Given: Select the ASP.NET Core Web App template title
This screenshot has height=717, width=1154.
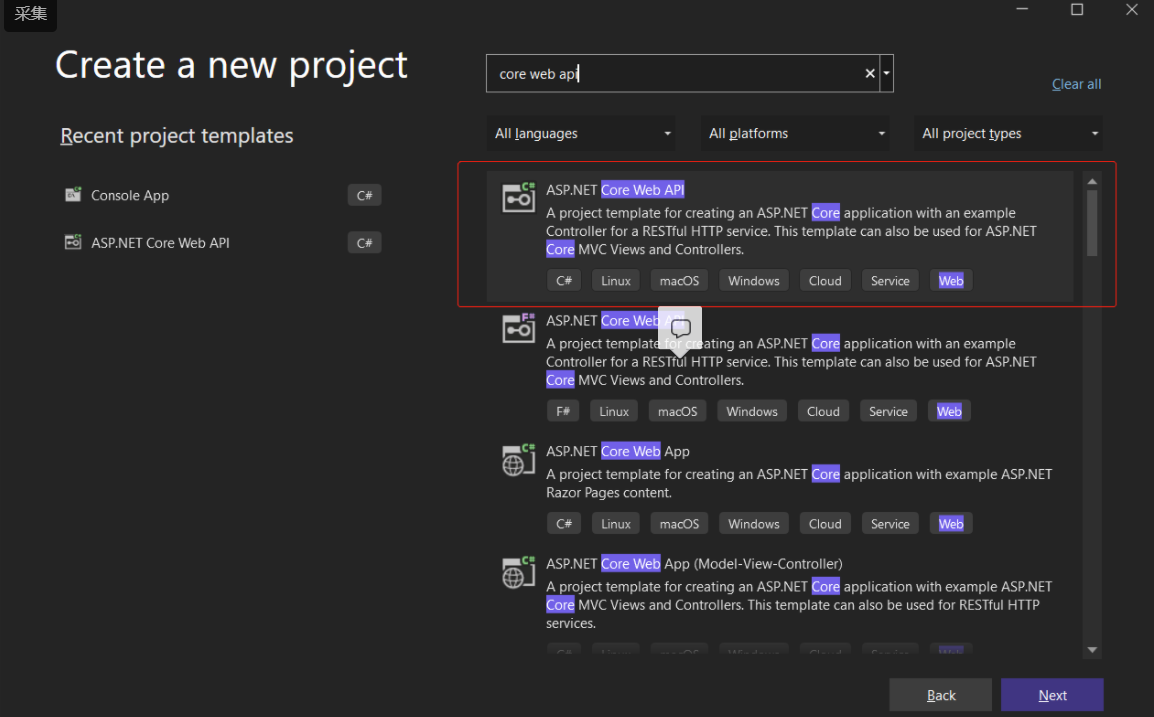Looking at the screenshot, I should click(617, 451).
